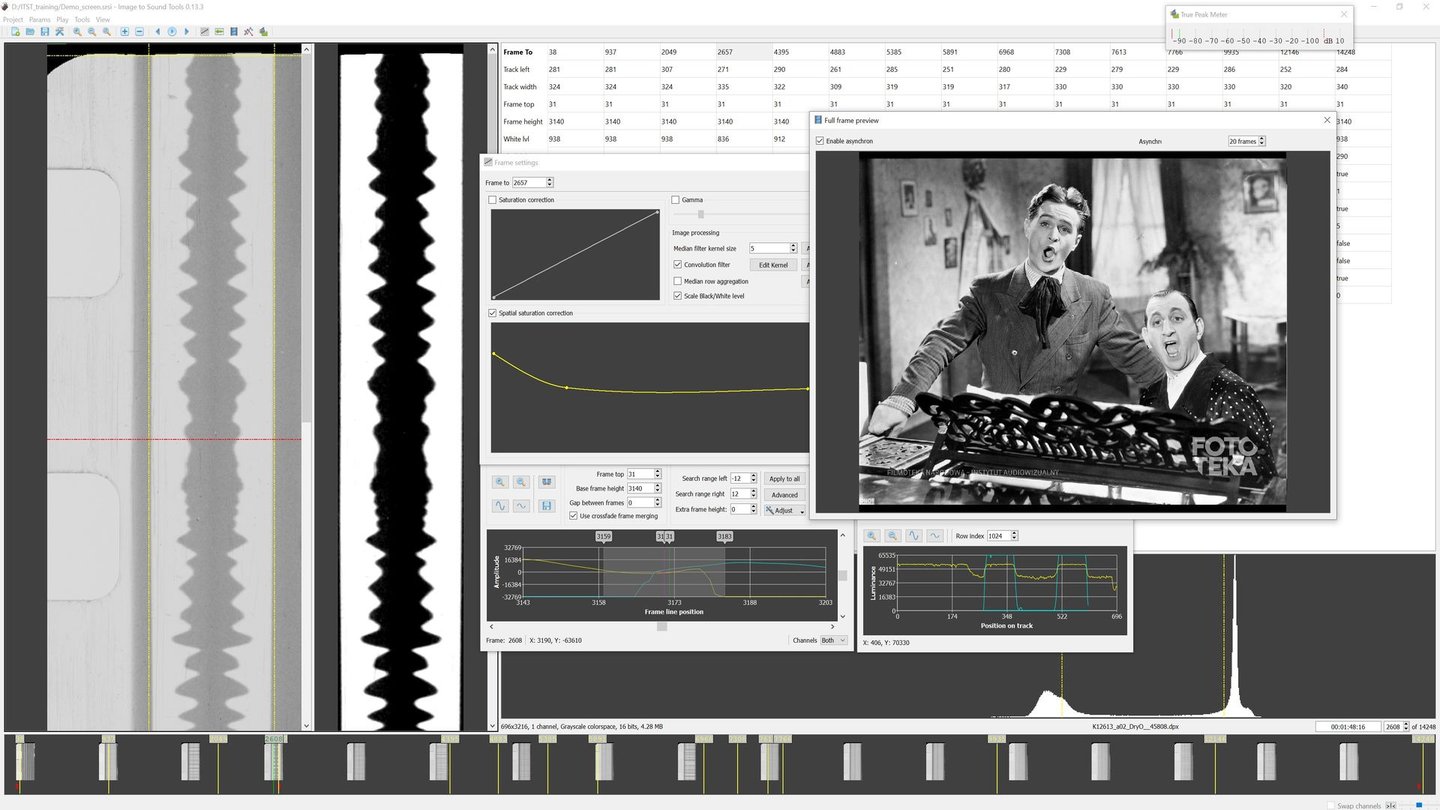
Task: Open the Play menu
Action: [x=63, y=19]
